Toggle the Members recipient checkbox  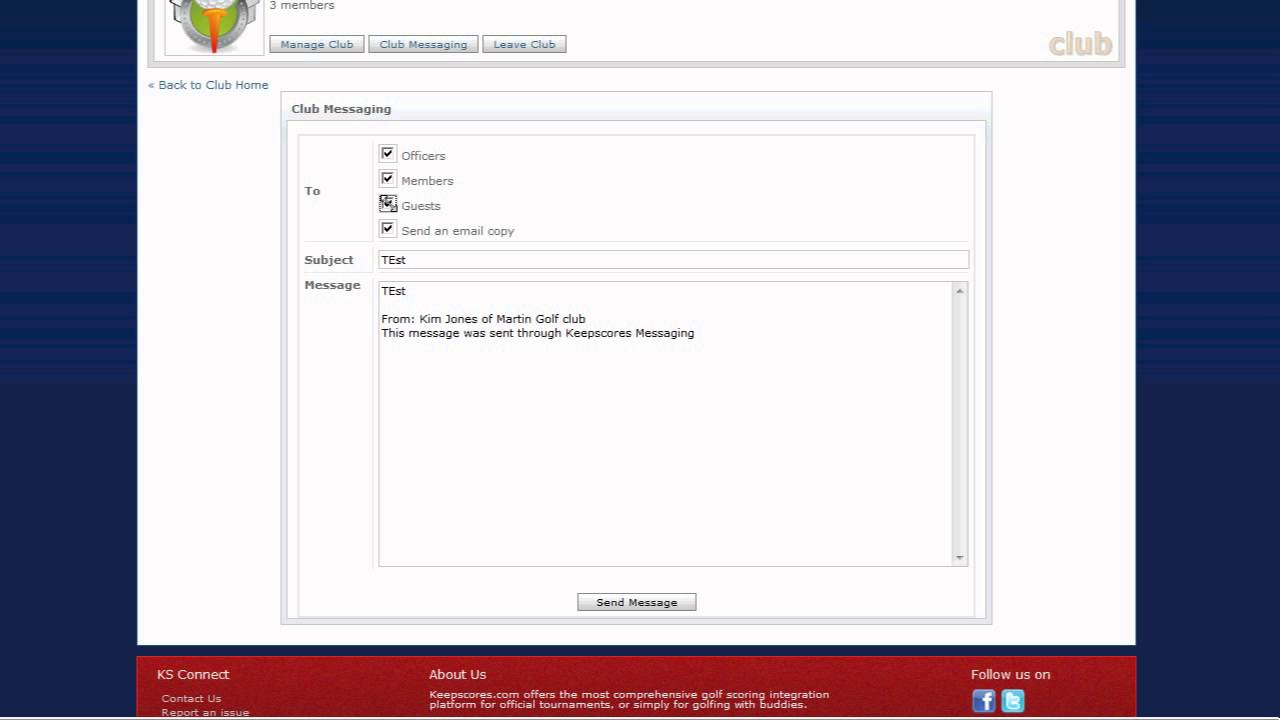pyautogui.click(x=388, y=179)
